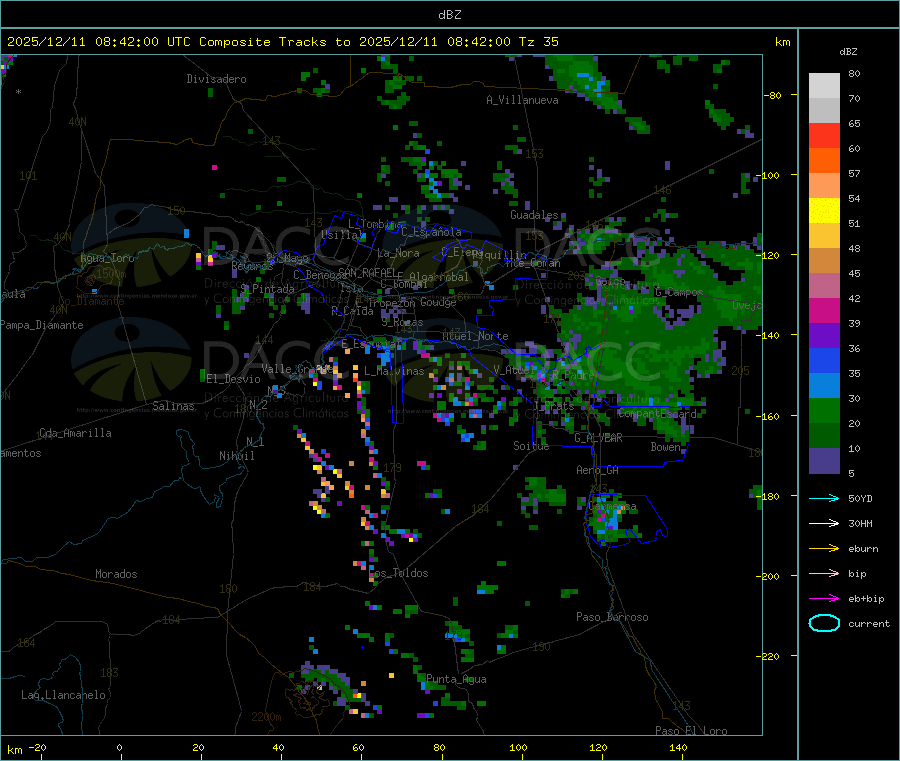Click the pink bip arrow legend icon
This screenshot has height=761, width=900.
click(x=824, y=573)
